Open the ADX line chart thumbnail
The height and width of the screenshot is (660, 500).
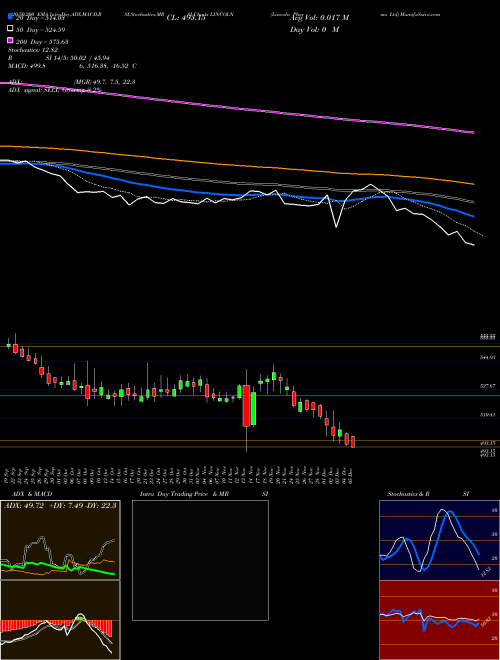[x=60, y=540]
